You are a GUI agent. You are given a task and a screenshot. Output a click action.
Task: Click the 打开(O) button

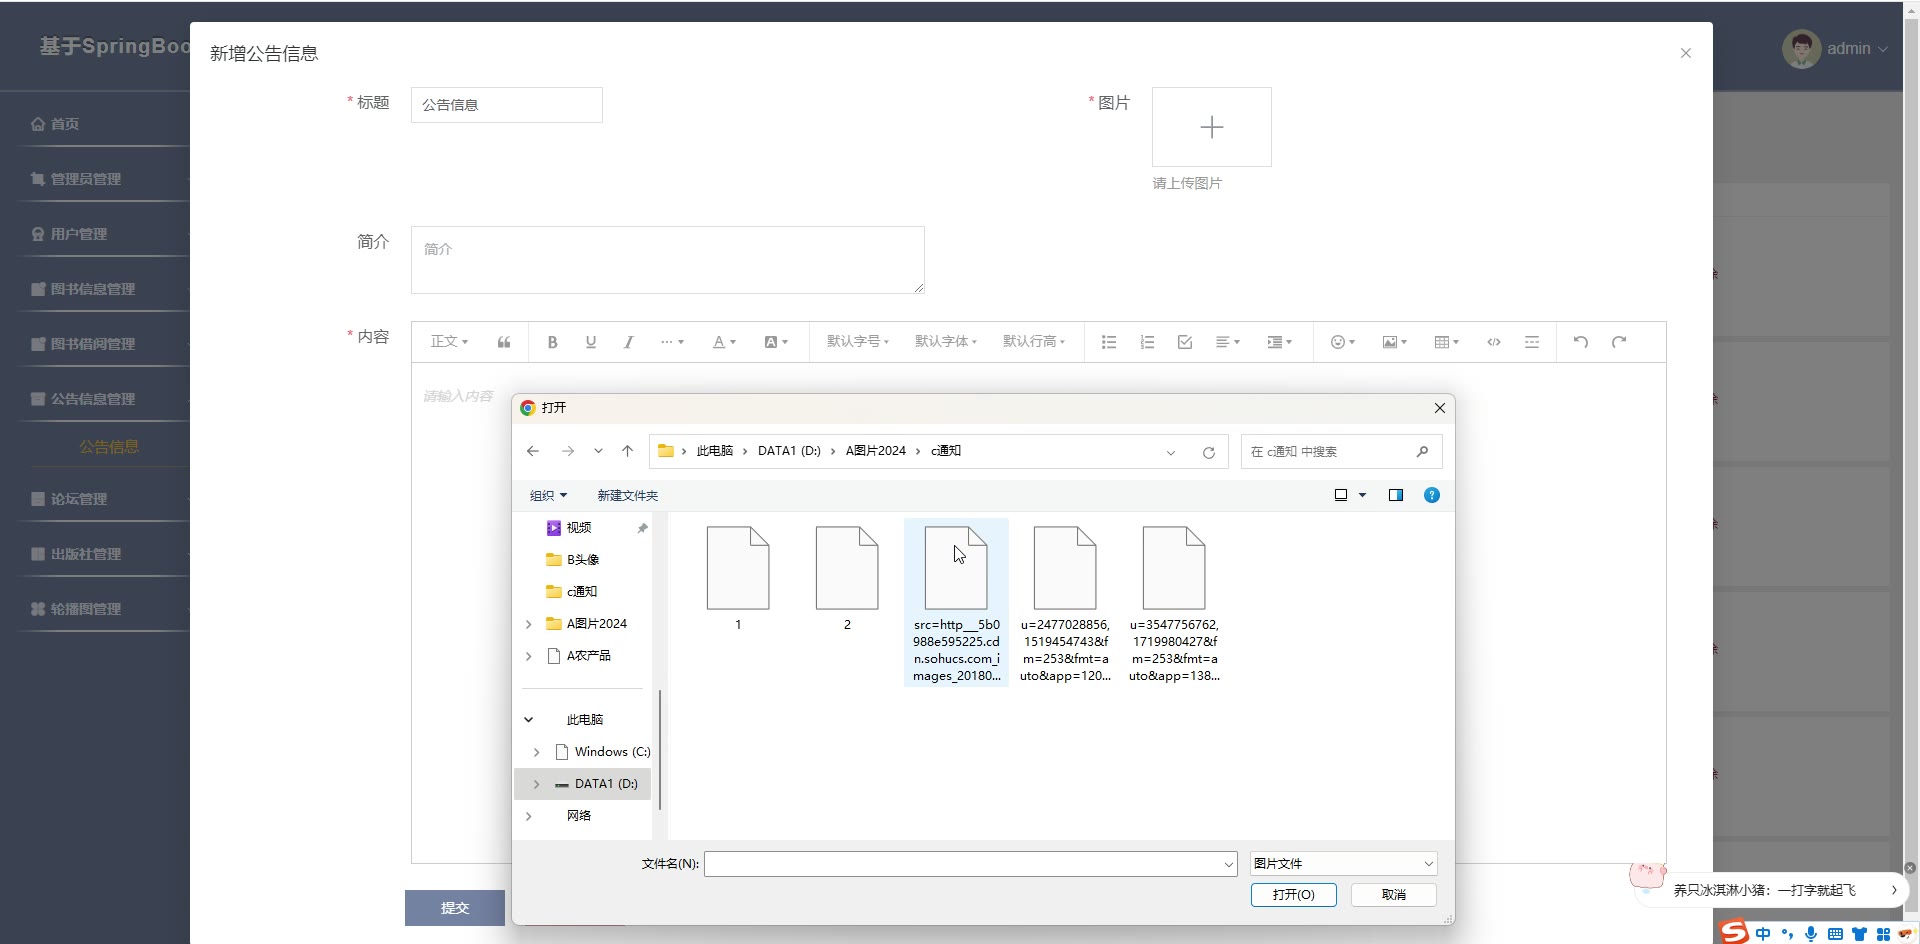click(x=1293, y=894)
